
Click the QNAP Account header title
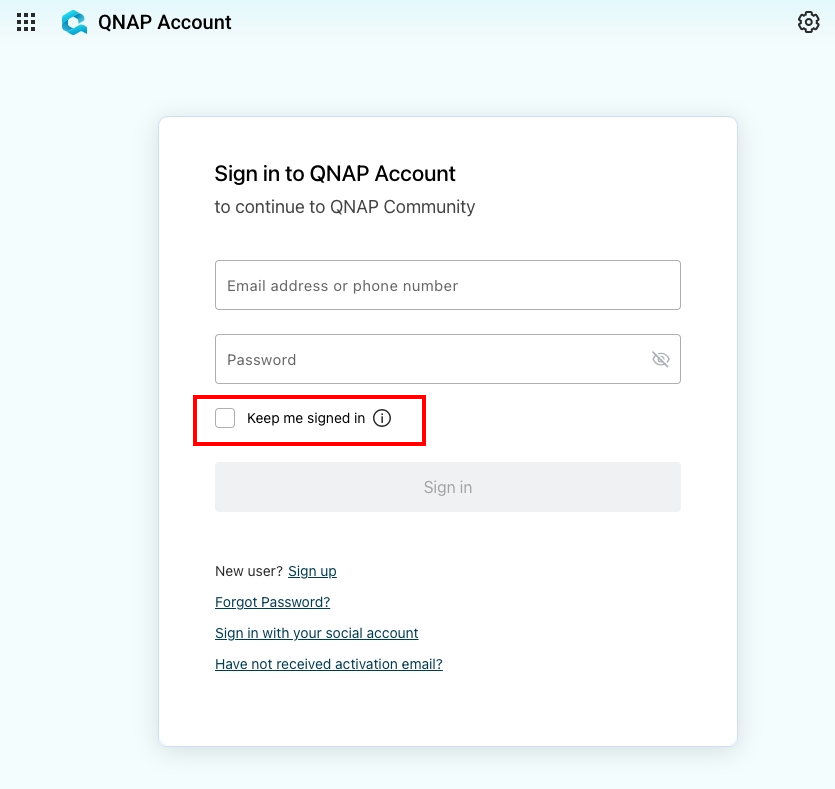click(x=165, y=22)
